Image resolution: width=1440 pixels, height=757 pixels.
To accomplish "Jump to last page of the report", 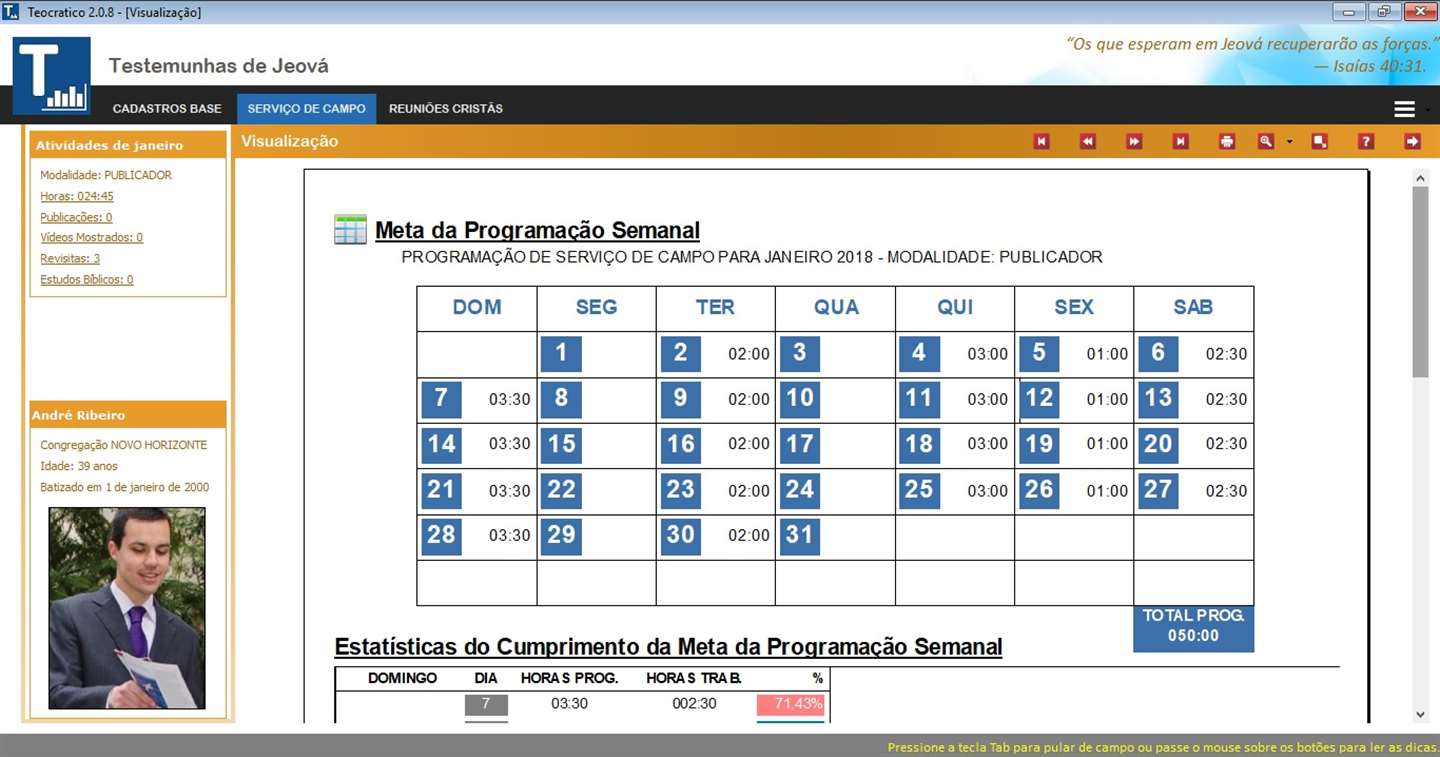I will (1180, 142).
